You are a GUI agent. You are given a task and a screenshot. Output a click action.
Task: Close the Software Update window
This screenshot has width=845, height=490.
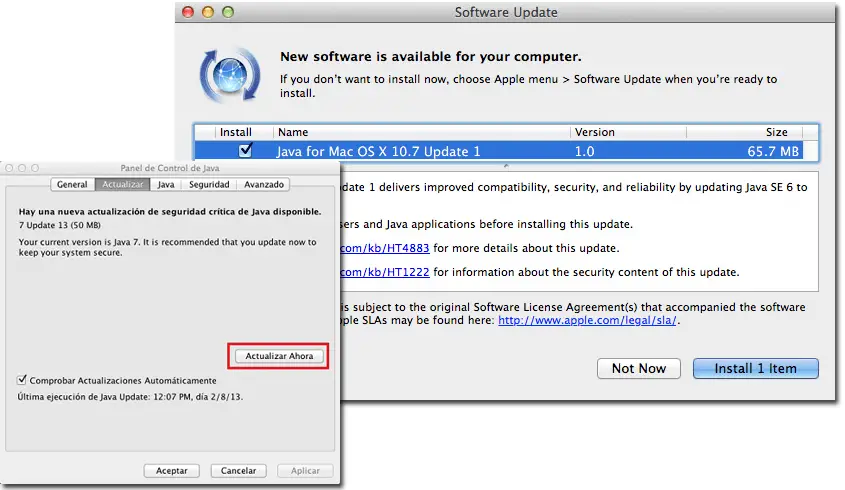point(188,12)
